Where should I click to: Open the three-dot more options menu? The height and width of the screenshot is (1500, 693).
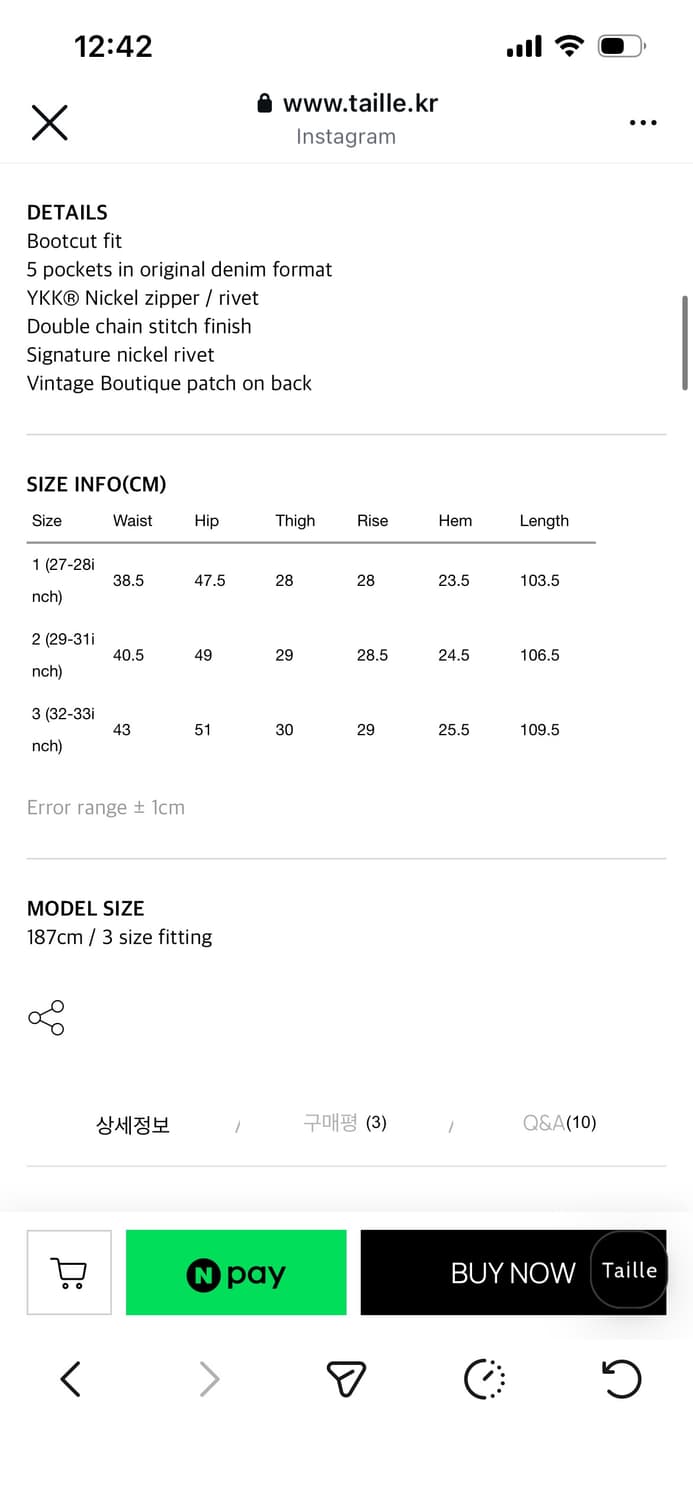tap(643, 122)
